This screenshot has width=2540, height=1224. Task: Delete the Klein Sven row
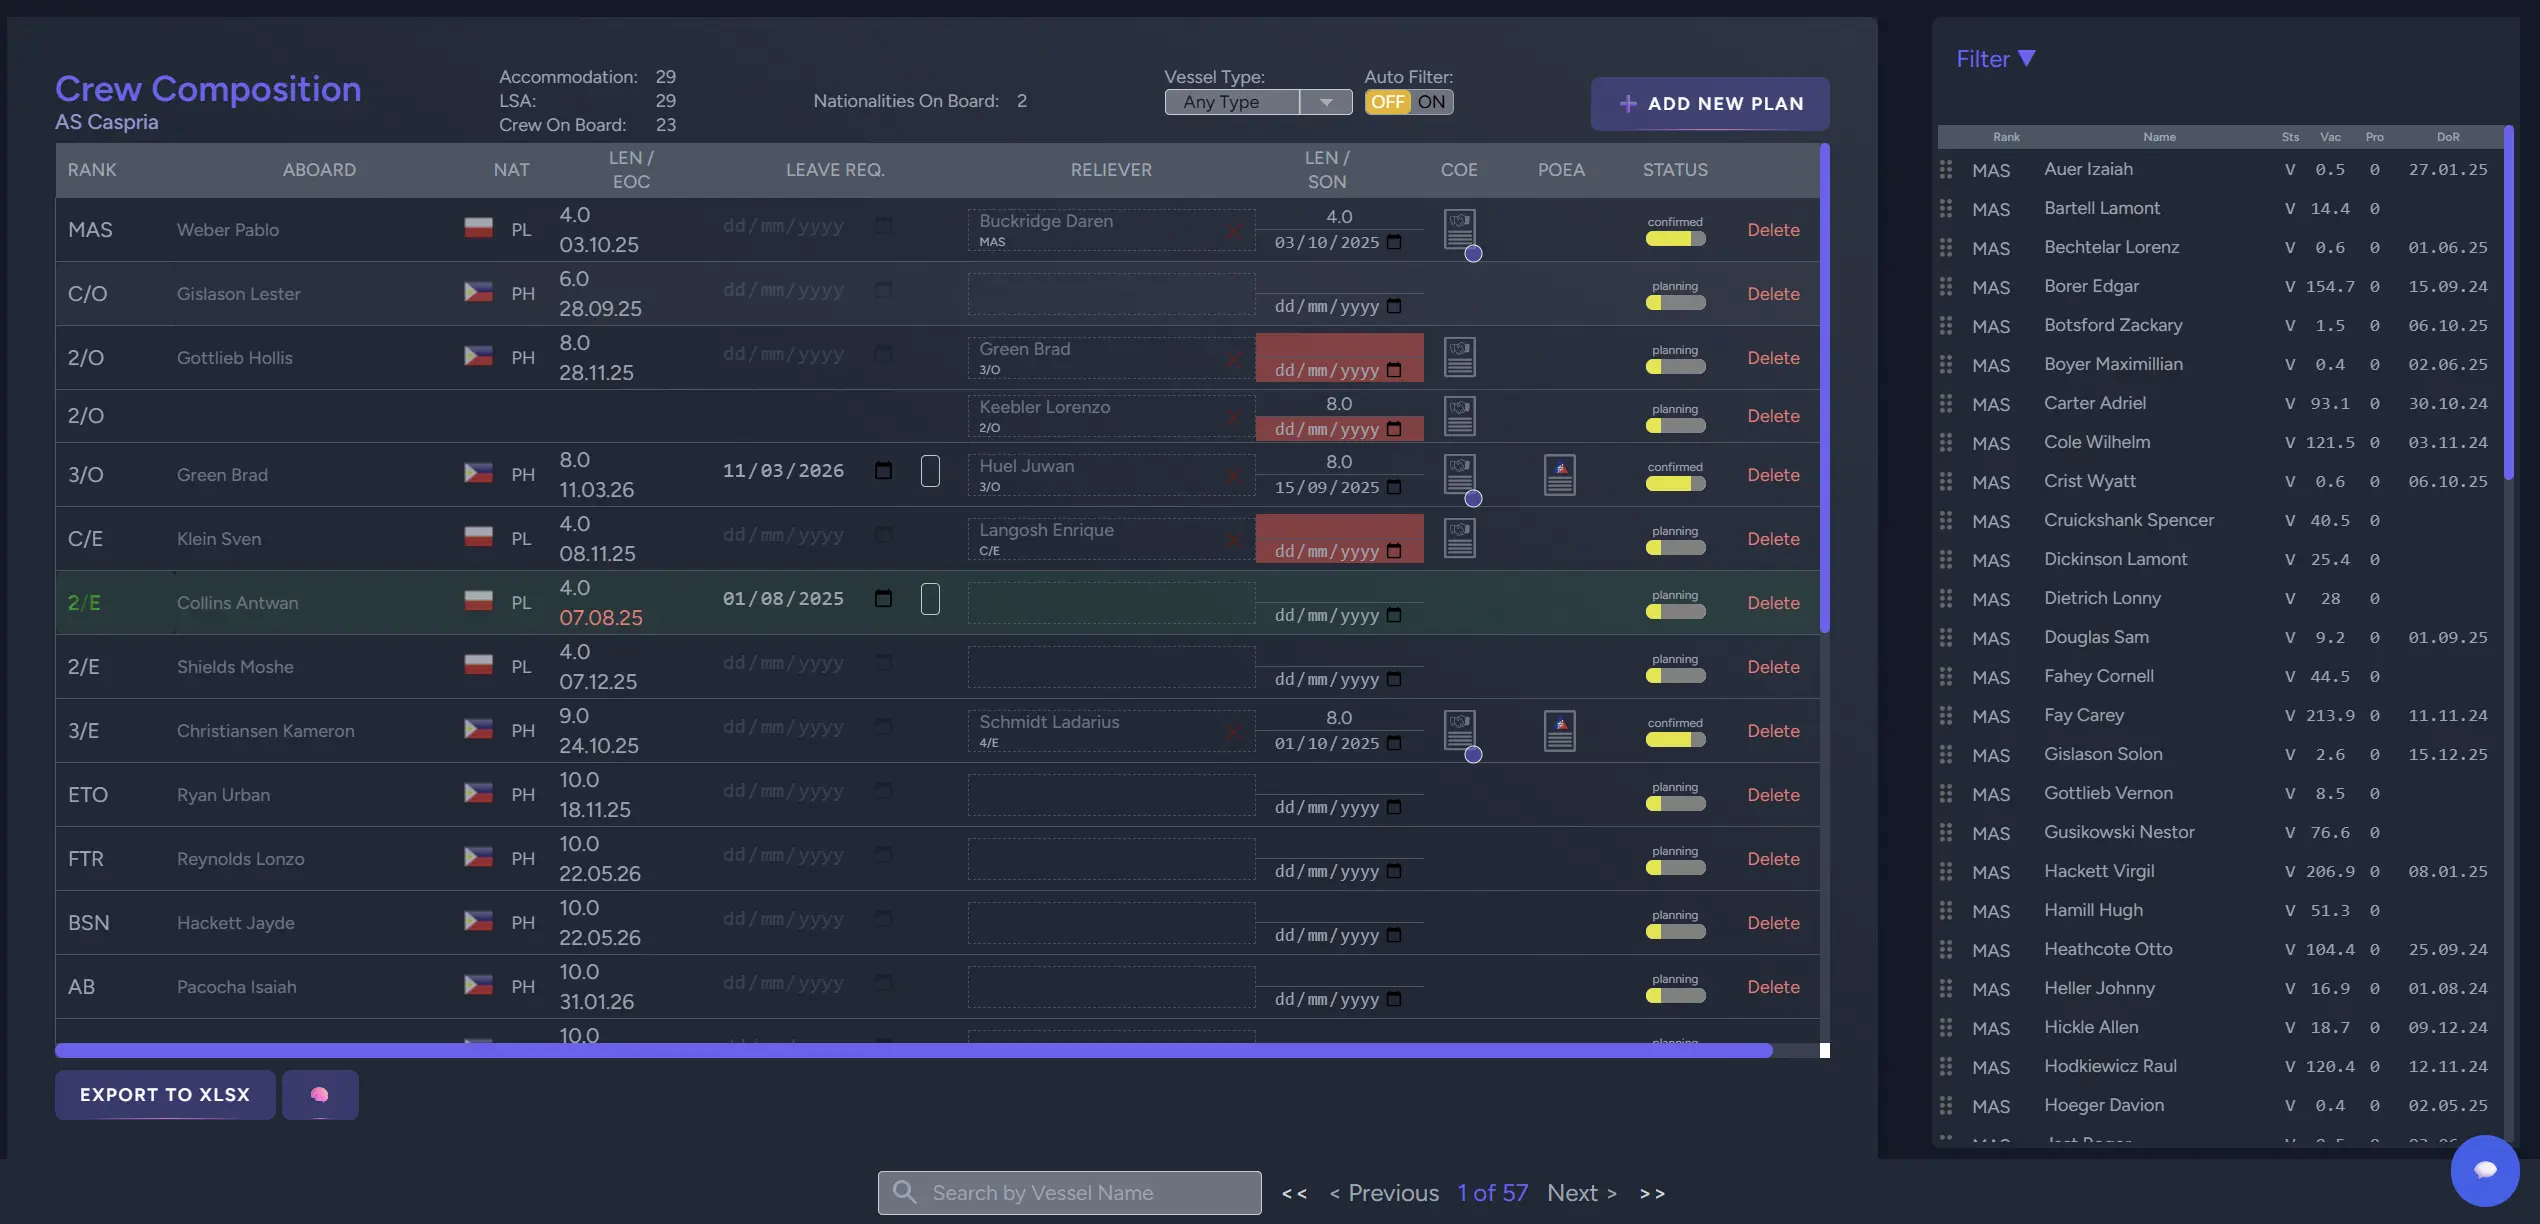coord(1773,539)
